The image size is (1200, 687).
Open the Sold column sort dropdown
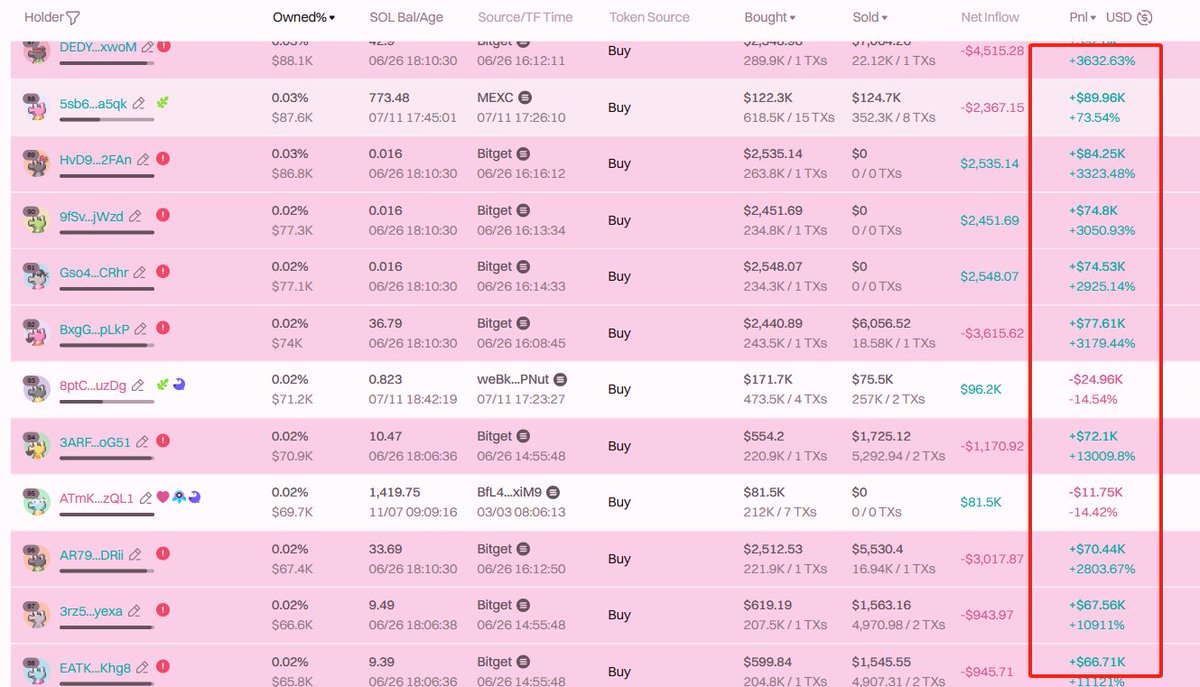870,17
